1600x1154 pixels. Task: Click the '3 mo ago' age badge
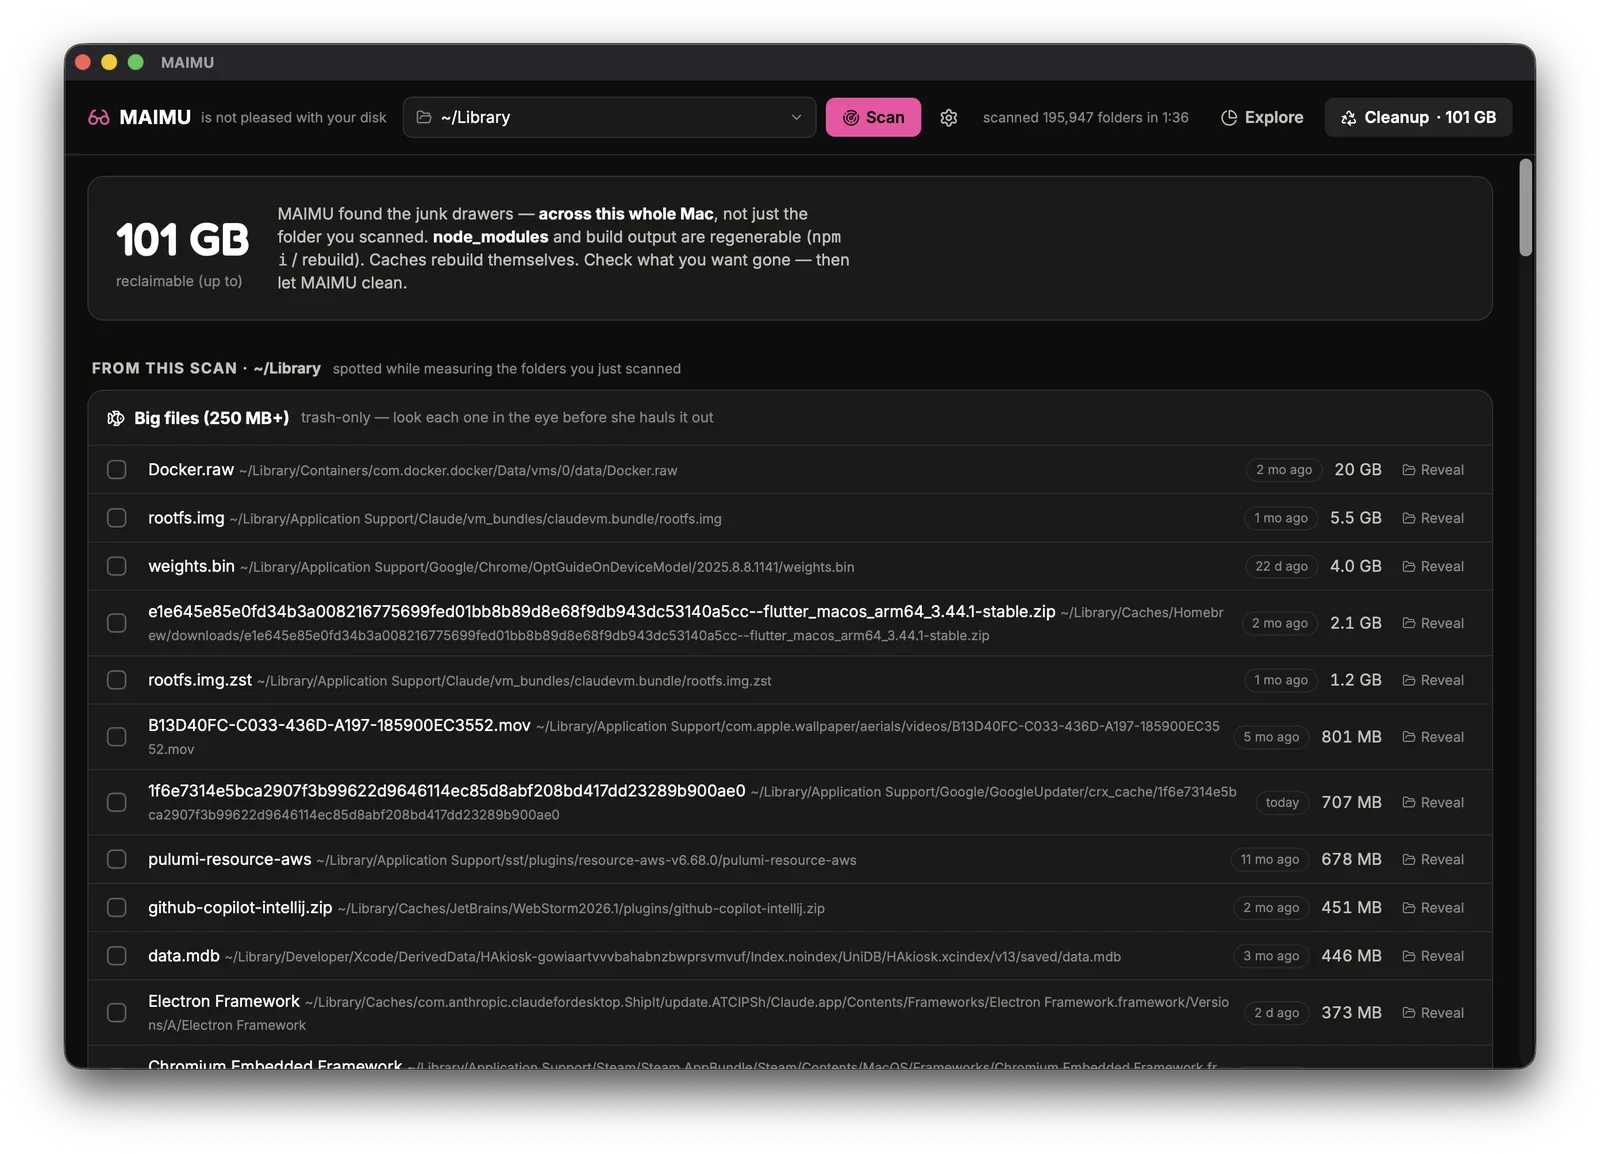coord(1271,956)
